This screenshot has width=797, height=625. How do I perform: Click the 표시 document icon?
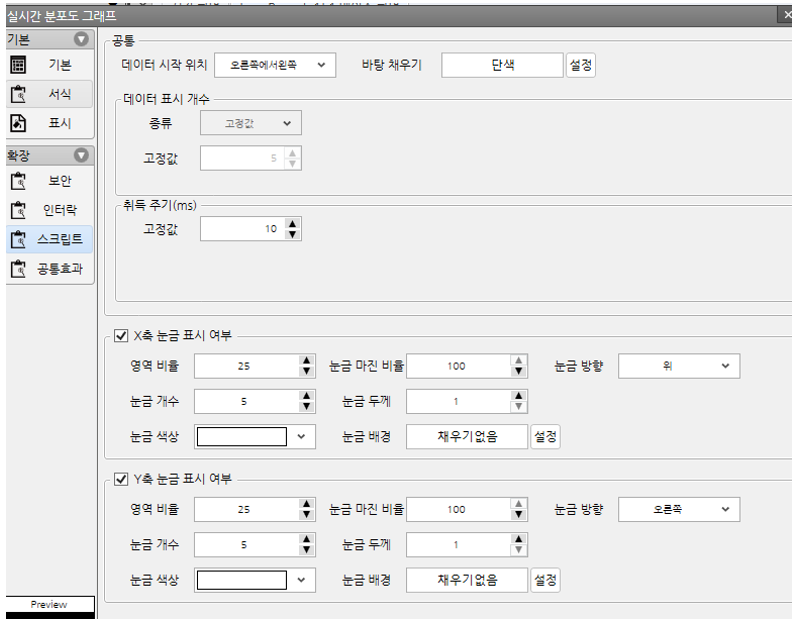18,123
